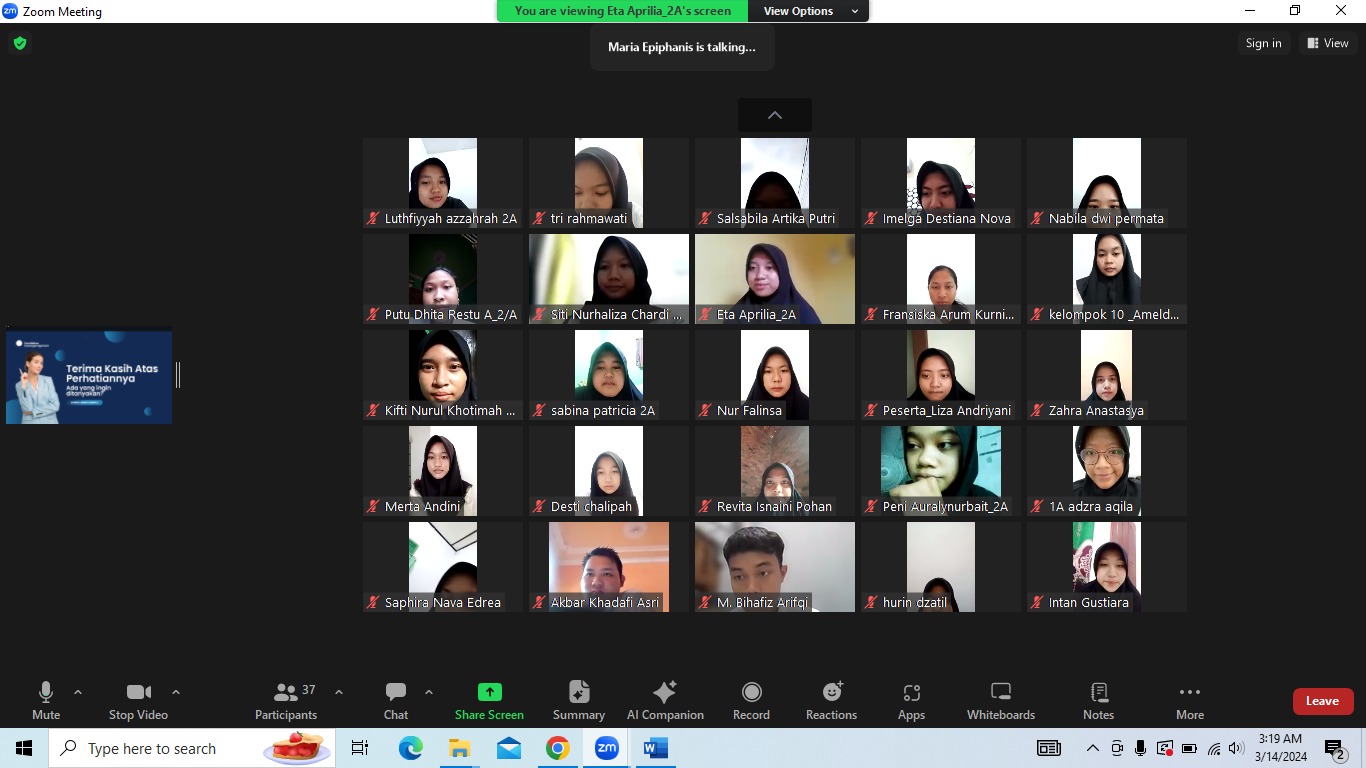Expand the audio options arrow beside Mute
1366x768 pixels.
[78, 692]
